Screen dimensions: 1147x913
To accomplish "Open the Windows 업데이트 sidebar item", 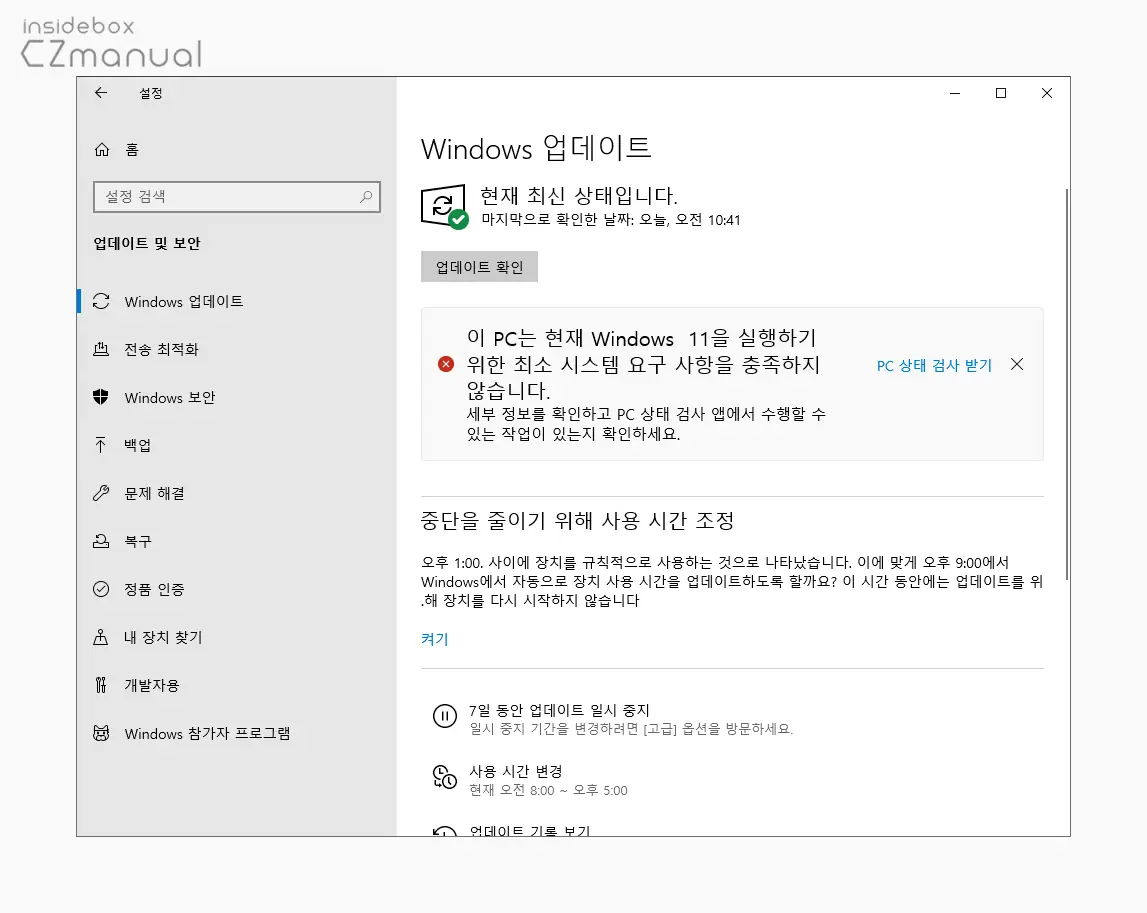I will pos(236,301).
